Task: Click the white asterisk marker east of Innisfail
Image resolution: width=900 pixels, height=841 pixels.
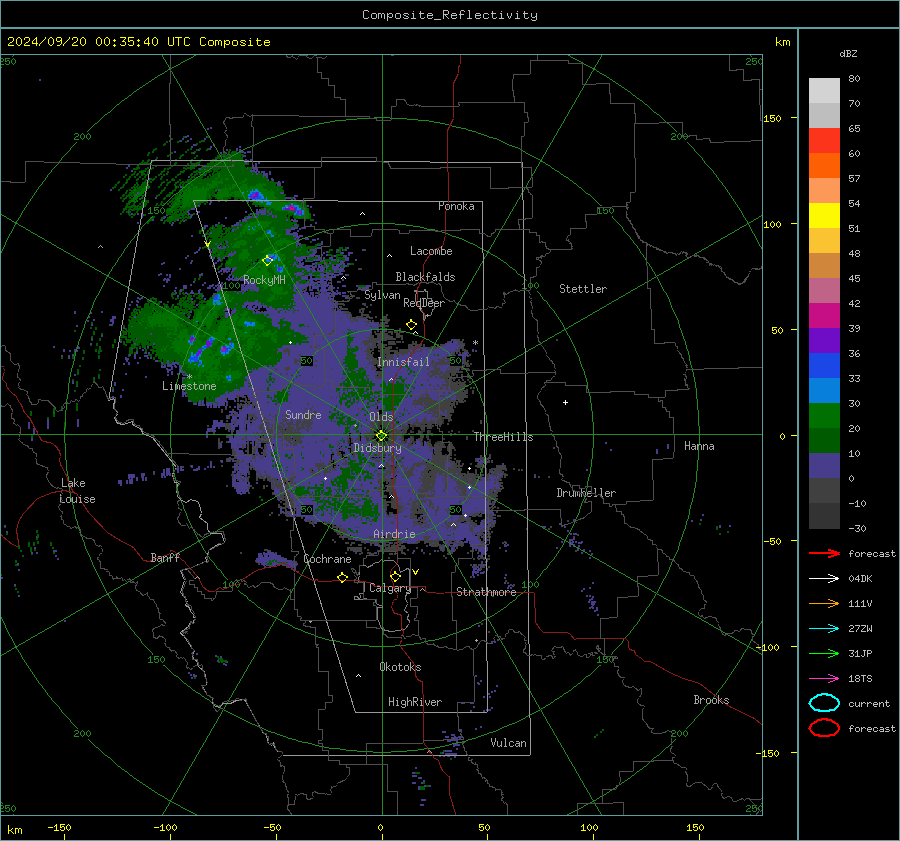Action: [x=475, y=343]
